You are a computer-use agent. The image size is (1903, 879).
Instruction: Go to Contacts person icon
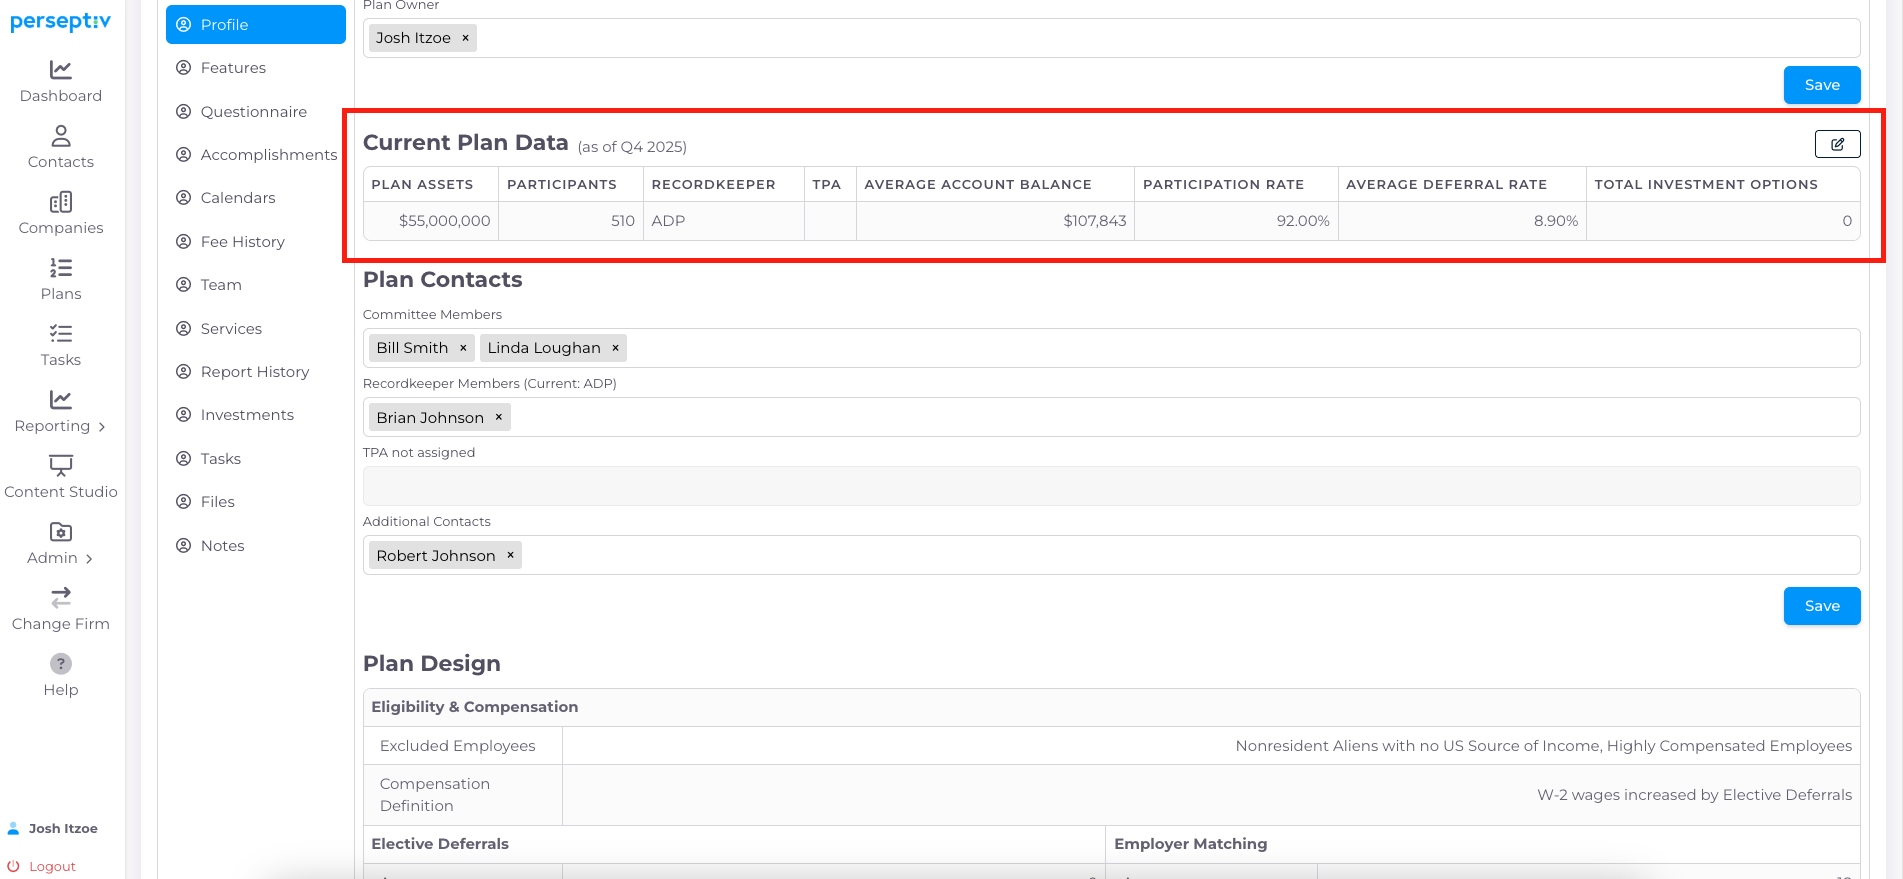click(x=61, y=136)
